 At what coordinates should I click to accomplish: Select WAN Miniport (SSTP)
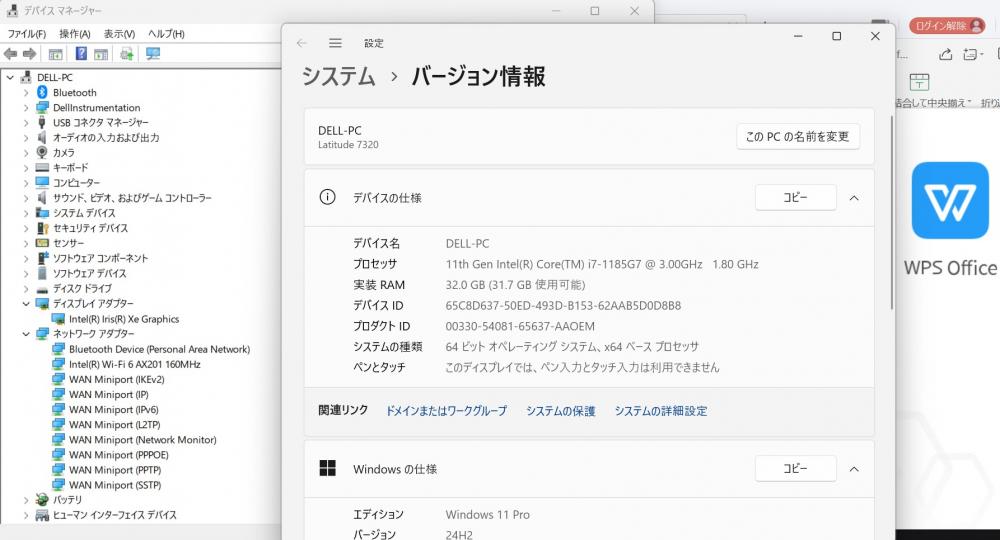[115, 485]
